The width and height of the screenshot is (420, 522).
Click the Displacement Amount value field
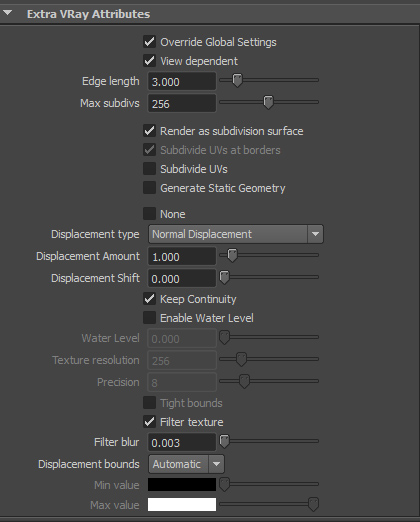(x=182, y=256)
